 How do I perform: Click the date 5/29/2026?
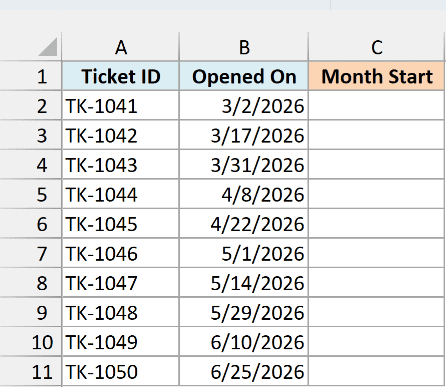coord(244,312)
